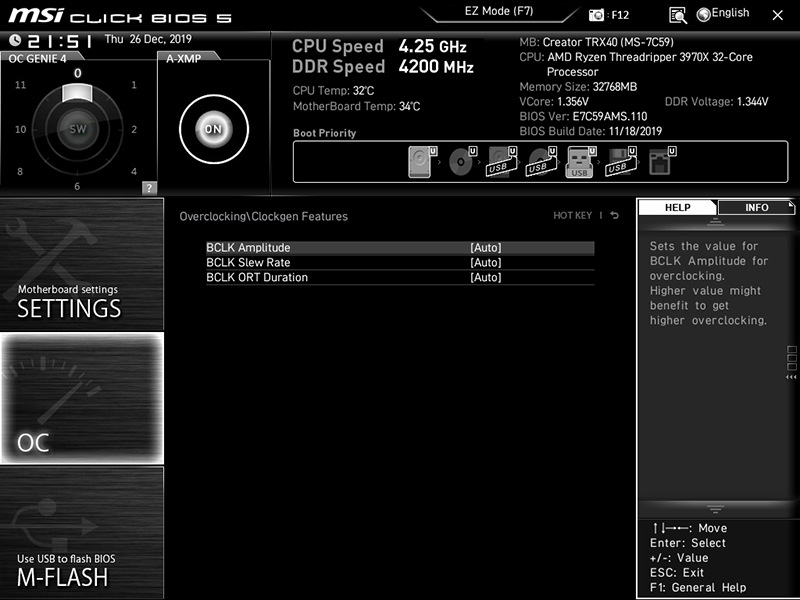Select the BCLK Amplitude setting row

pos(400,248)
